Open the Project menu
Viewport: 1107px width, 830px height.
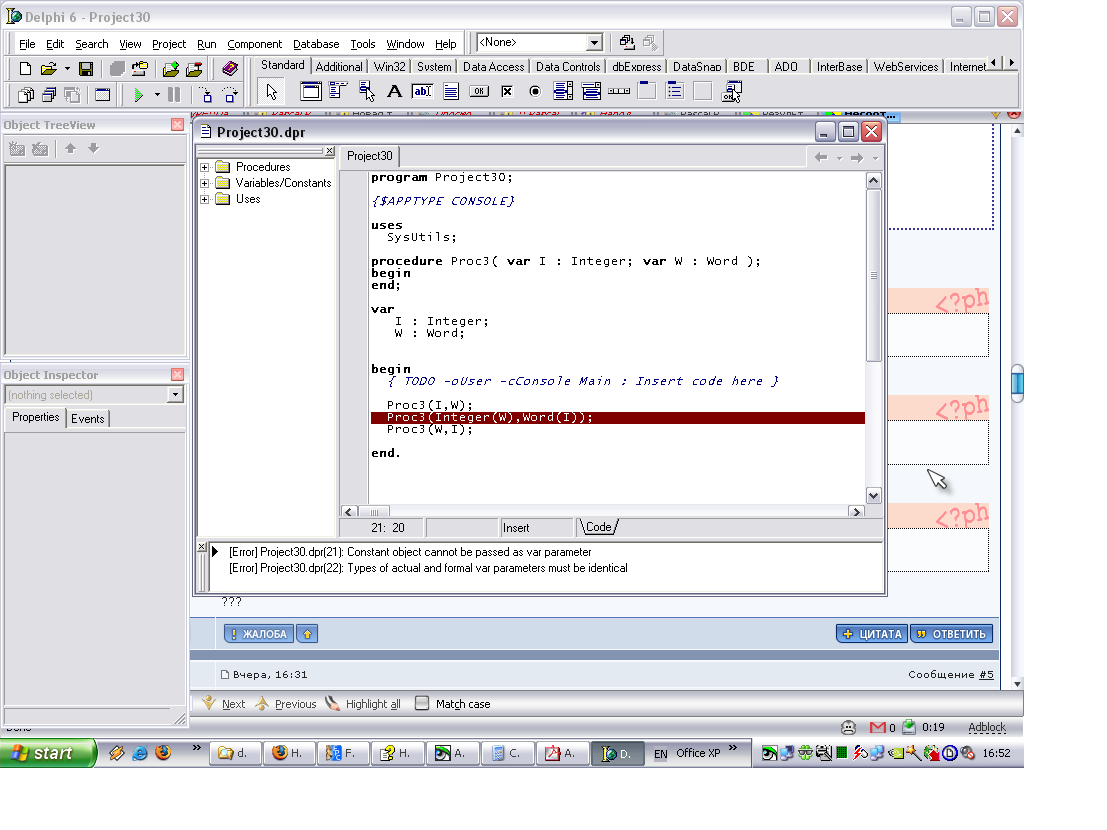click(x=169, y=44)
